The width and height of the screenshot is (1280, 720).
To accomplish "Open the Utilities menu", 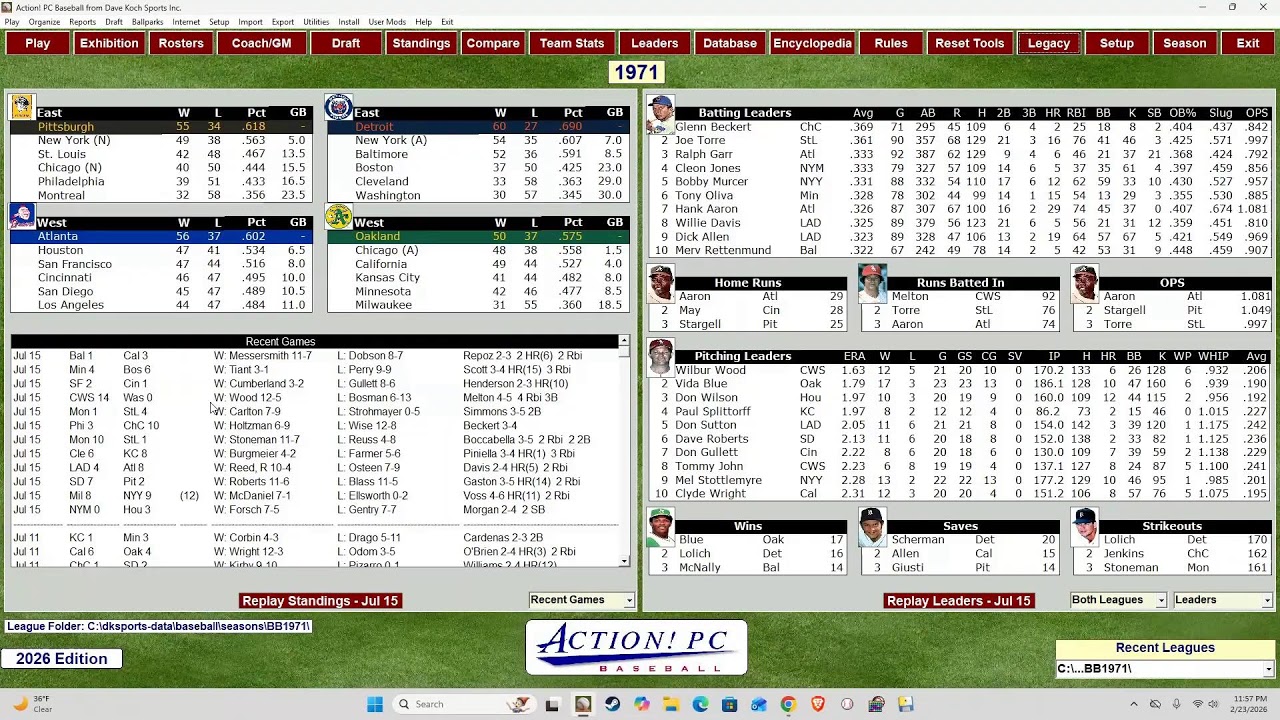I will point(316,22).
